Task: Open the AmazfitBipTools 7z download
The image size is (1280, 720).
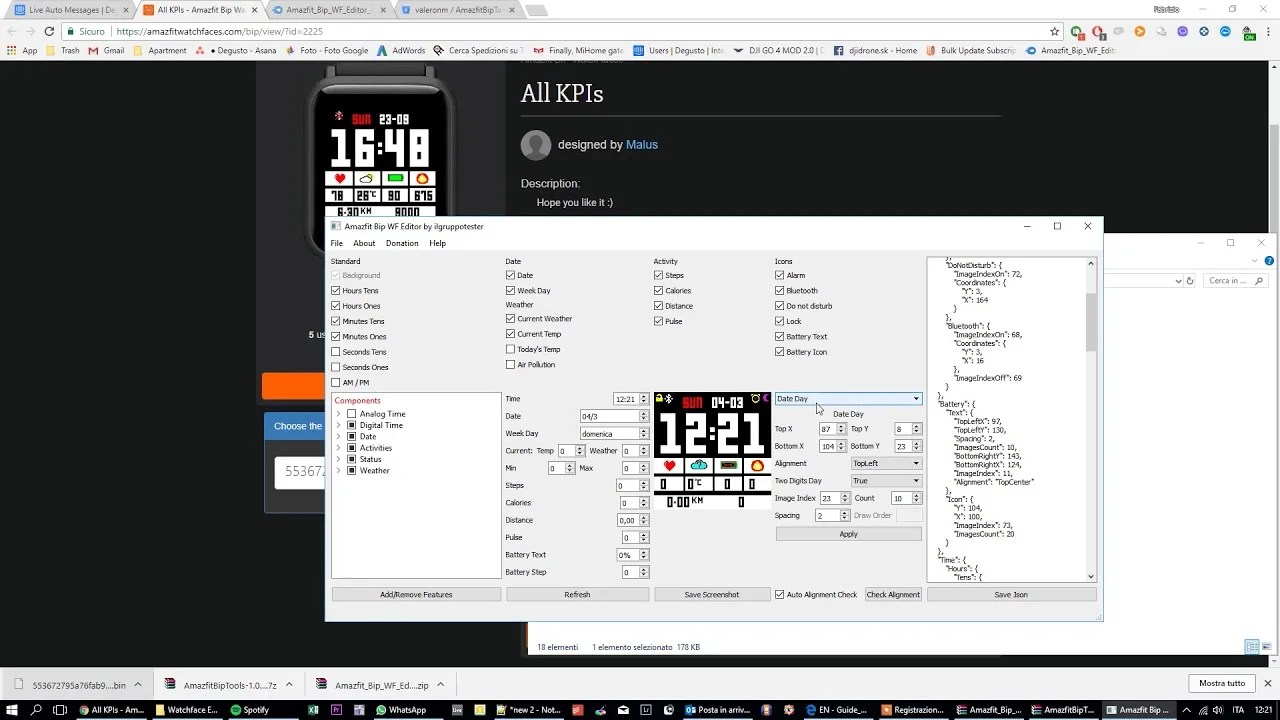Action: [x=228, y=685]
